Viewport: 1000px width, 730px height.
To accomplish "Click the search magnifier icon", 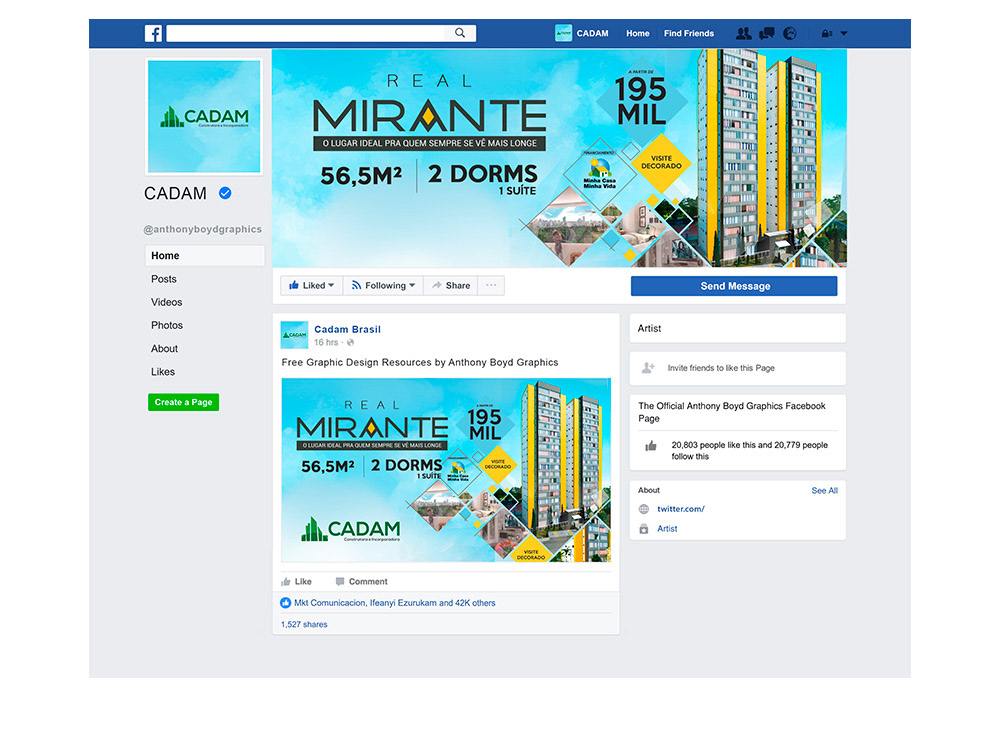I will (x=460, y=33).
